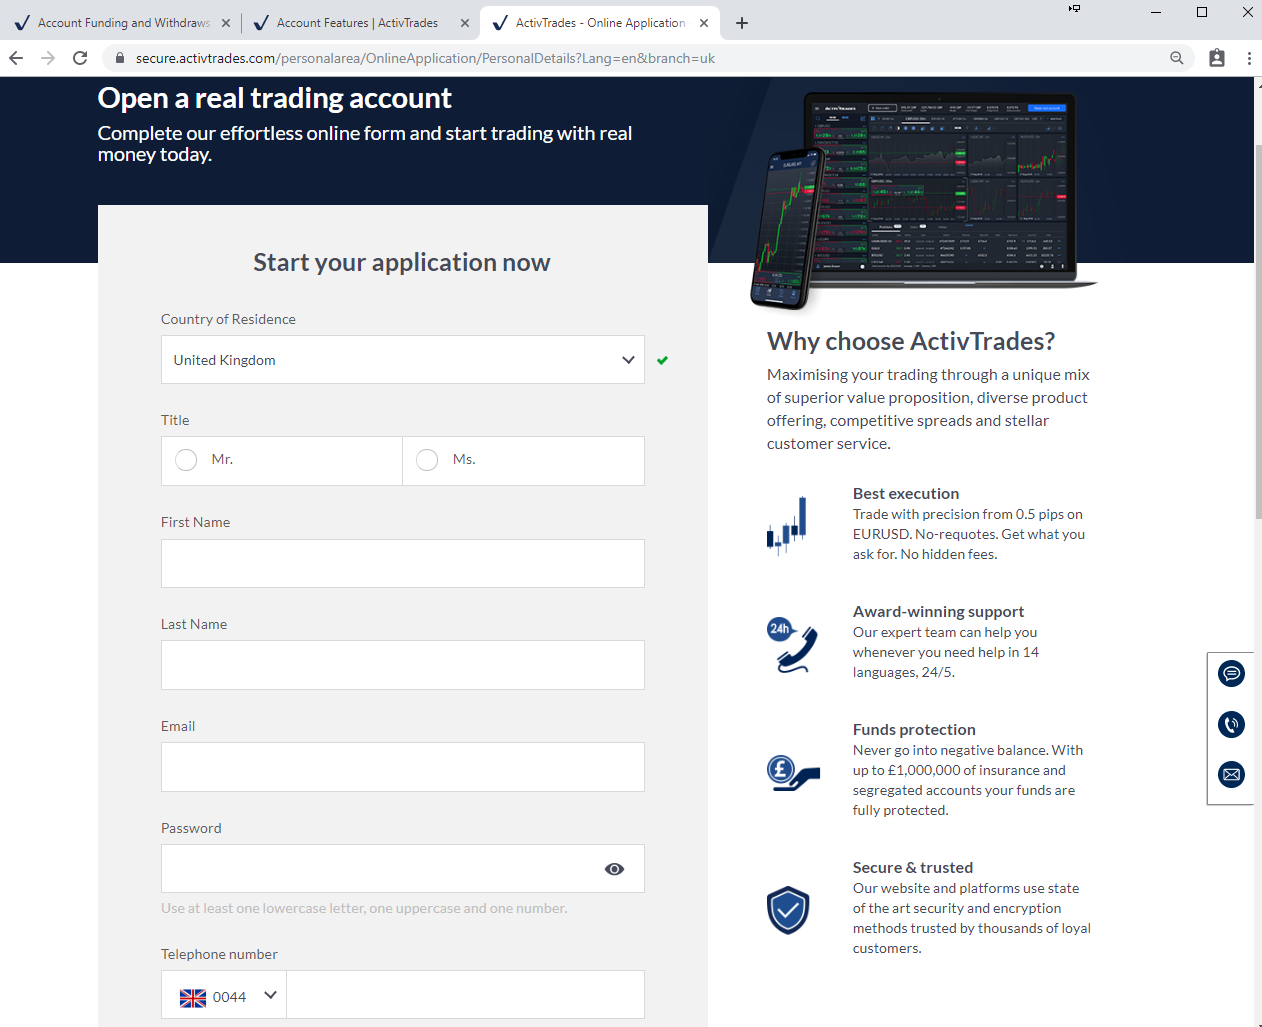The height and width of the screenshot is (1027, 1262).
Task: Click the 'Why choose ActivTrades?' heading
Action: click(x=911, y=341)
